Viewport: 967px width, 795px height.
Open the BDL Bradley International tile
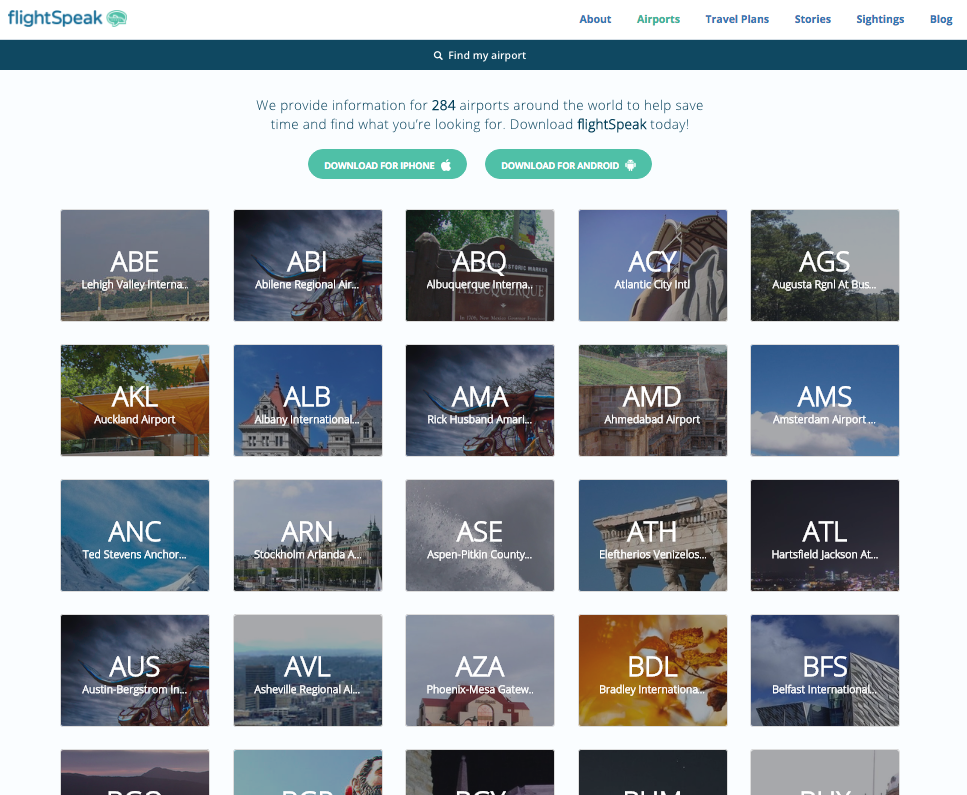point(652,670)
